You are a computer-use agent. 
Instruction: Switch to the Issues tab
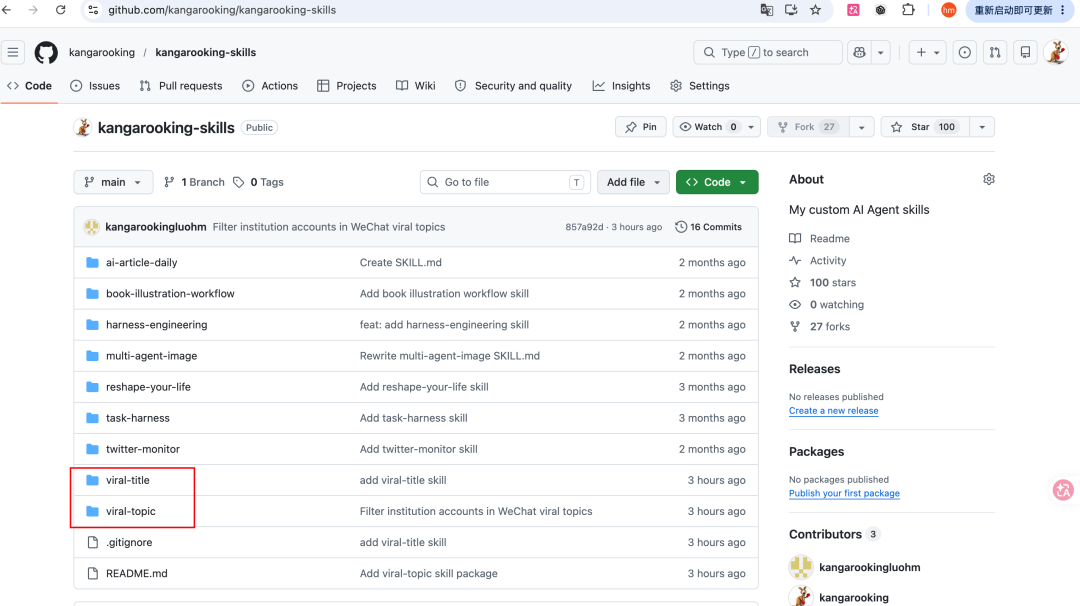pyautogui.click(x=96, y=85)
